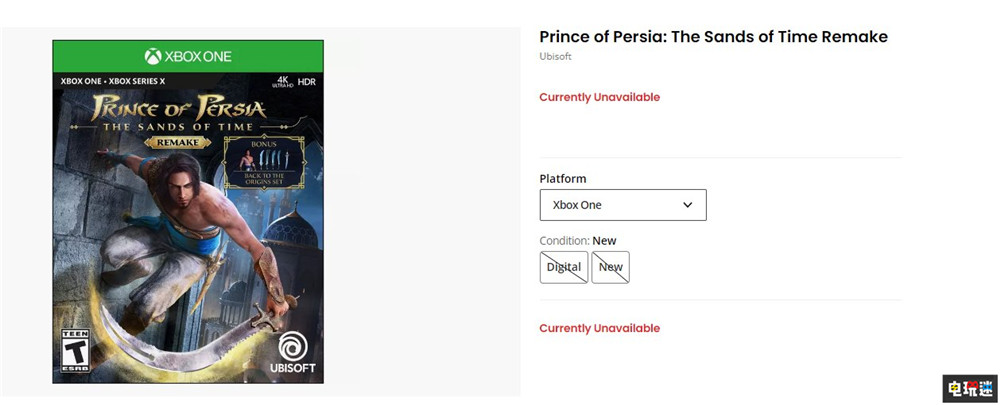Image resolution: width=1000 pixels, height=405 pixels.
Task: Select the New condition option
Action: coord(610,267)
